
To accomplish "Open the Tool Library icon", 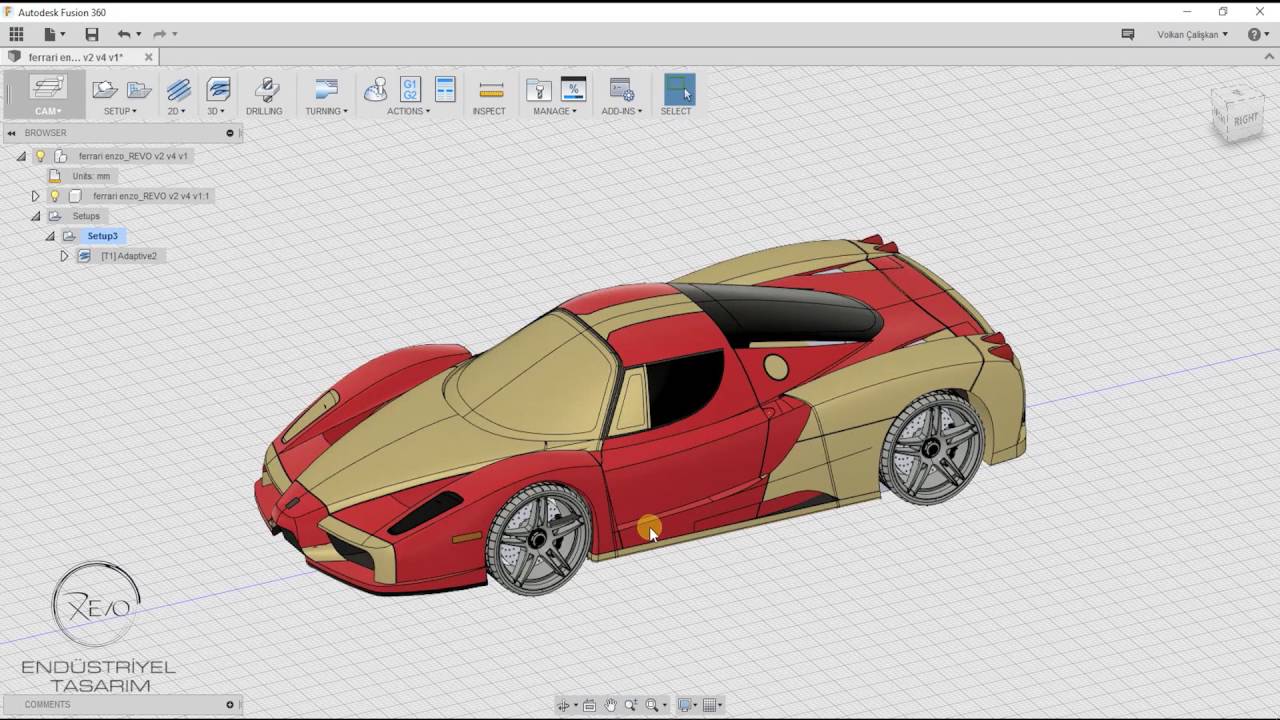I will [539, 89].
